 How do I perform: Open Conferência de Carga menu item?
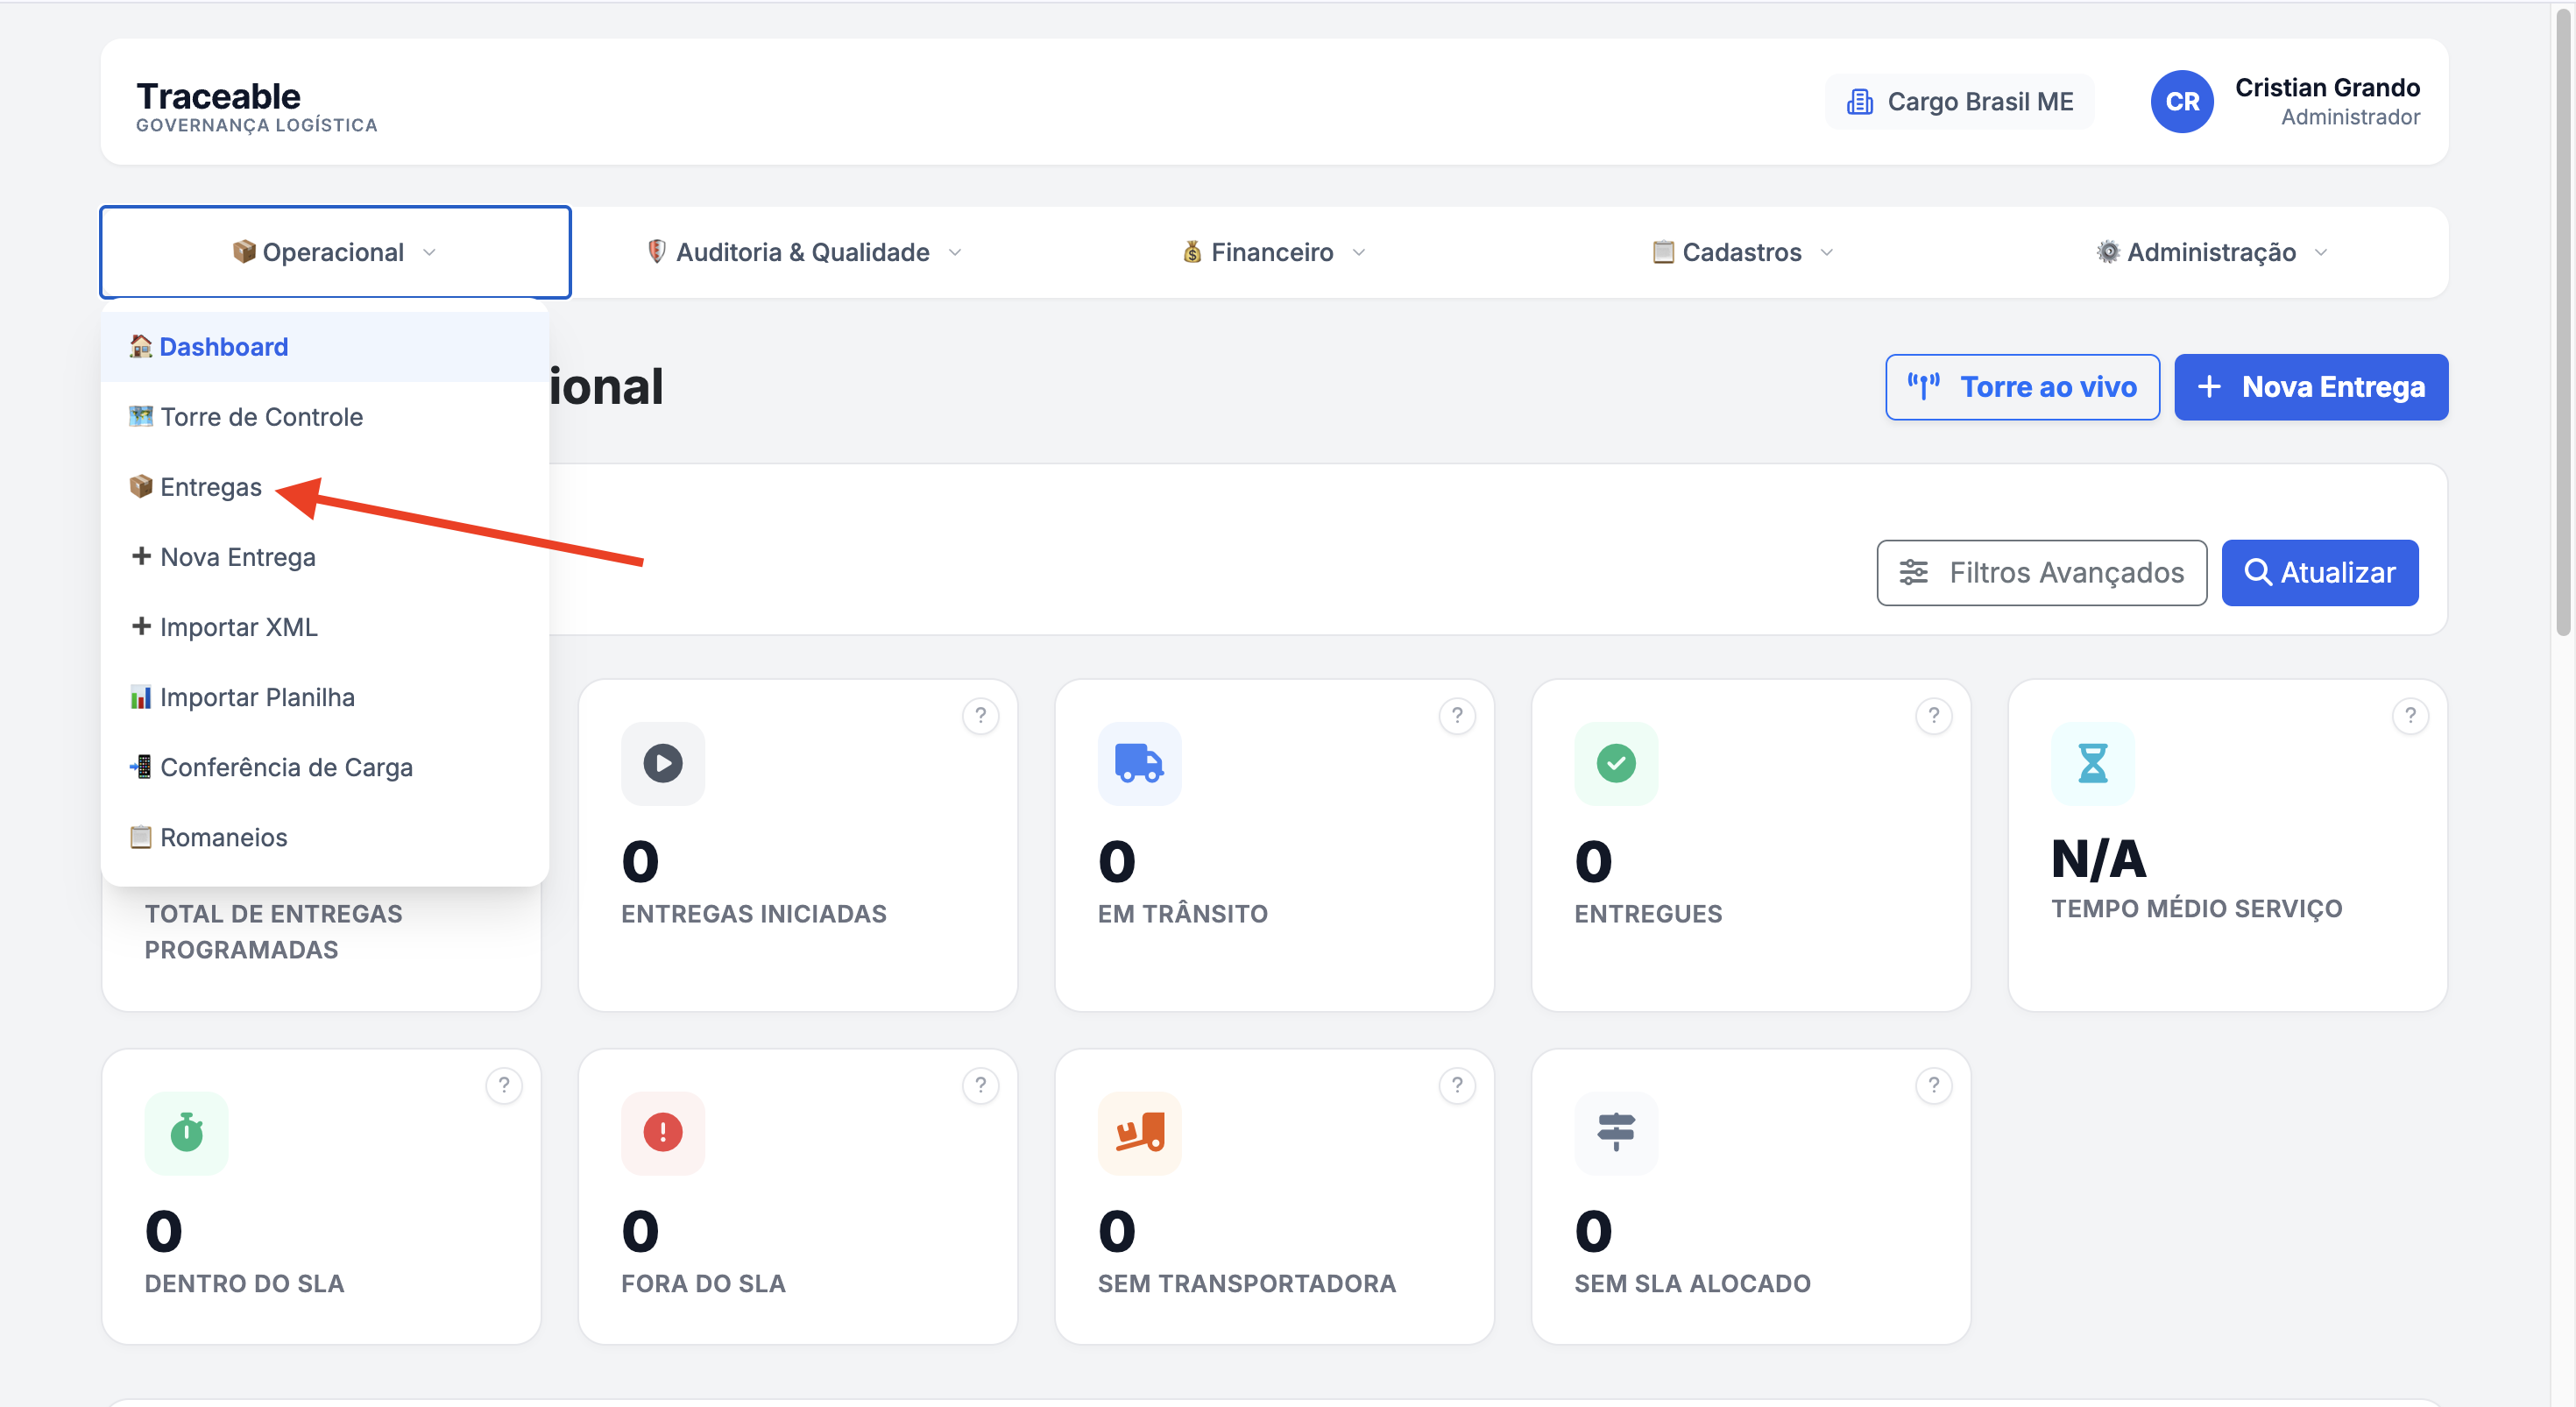(325, 767)
